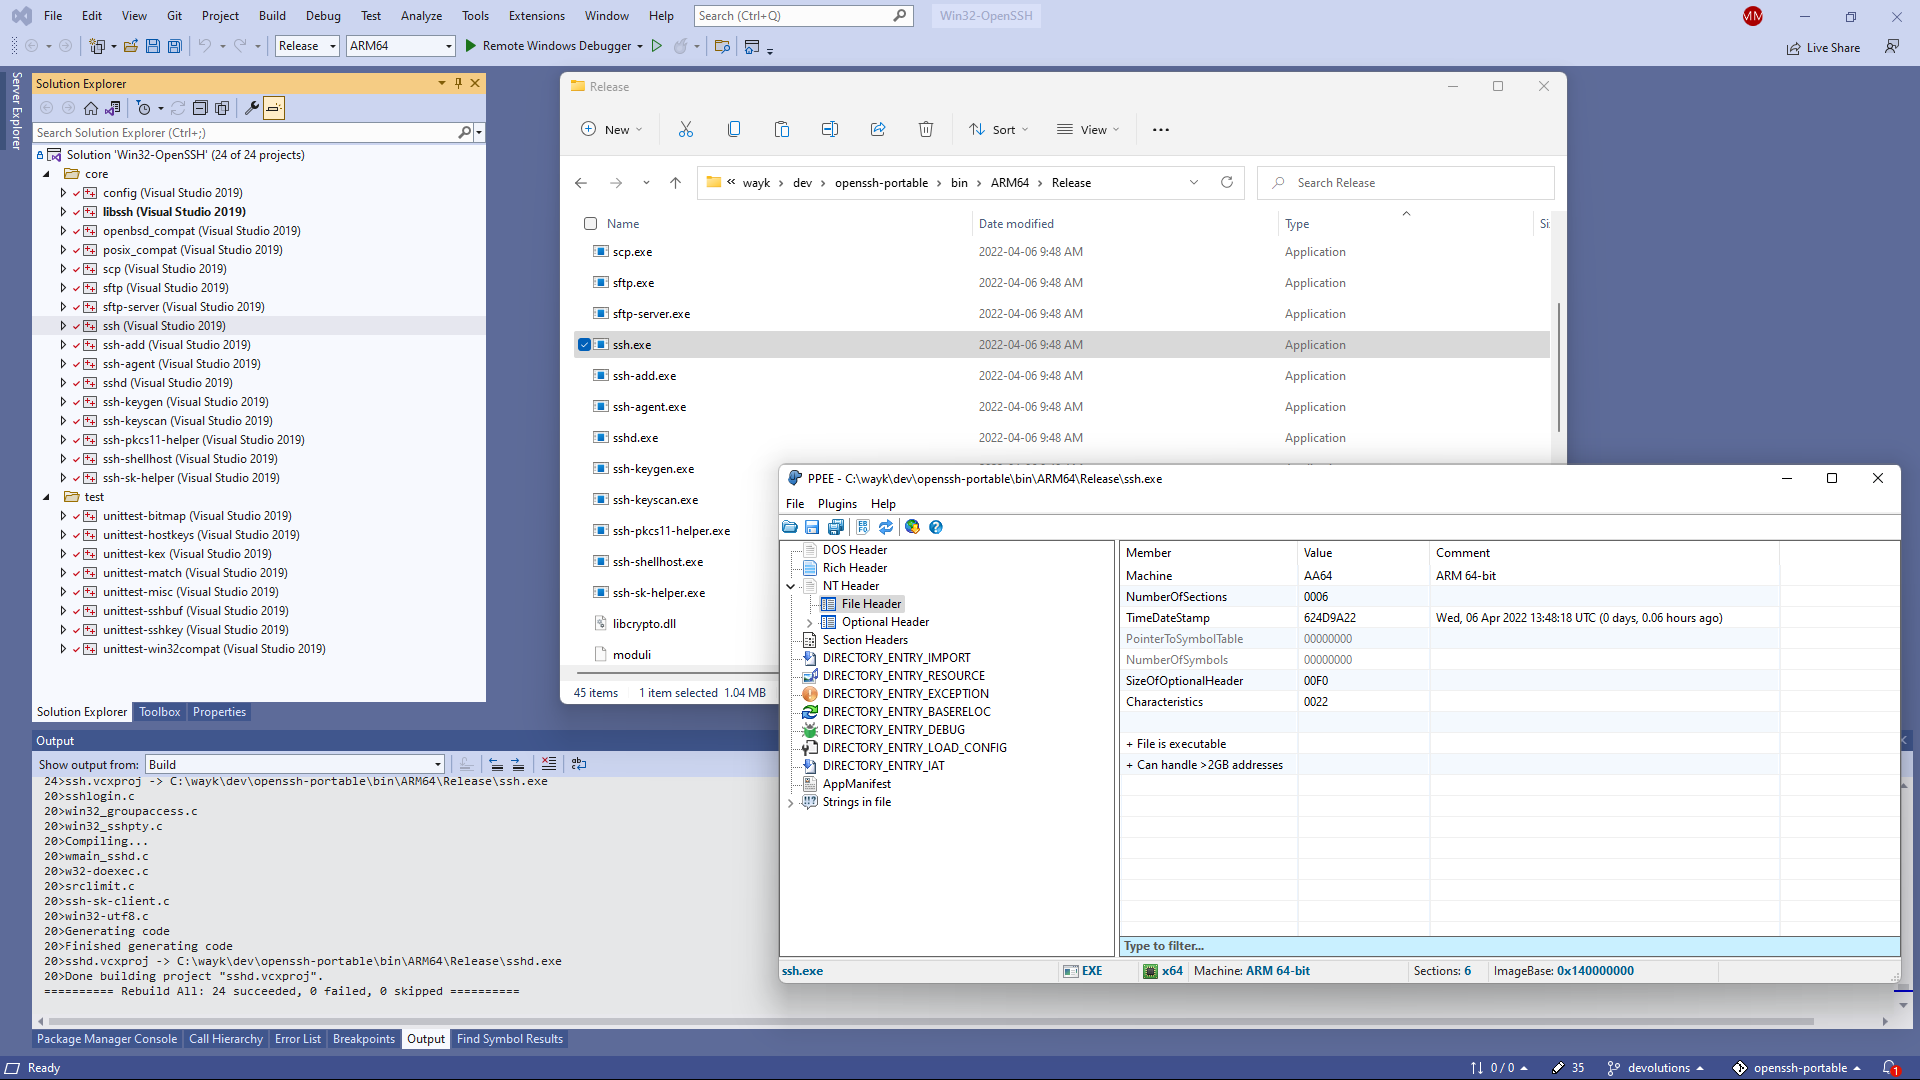Collapse the core solution folder
This screenshot has height=1080, width=1920.
click(46, 174)
